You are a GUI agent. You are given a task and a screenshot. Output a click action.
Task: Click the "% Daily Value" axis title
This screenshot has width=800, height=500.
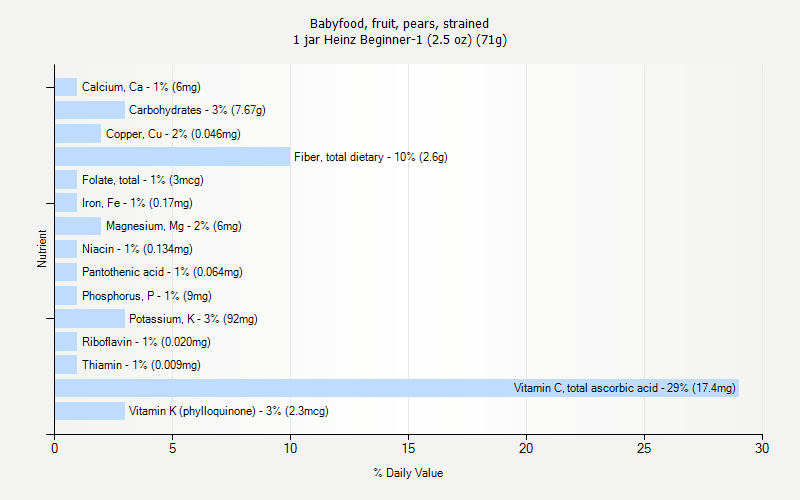click(x=408, y=473)
